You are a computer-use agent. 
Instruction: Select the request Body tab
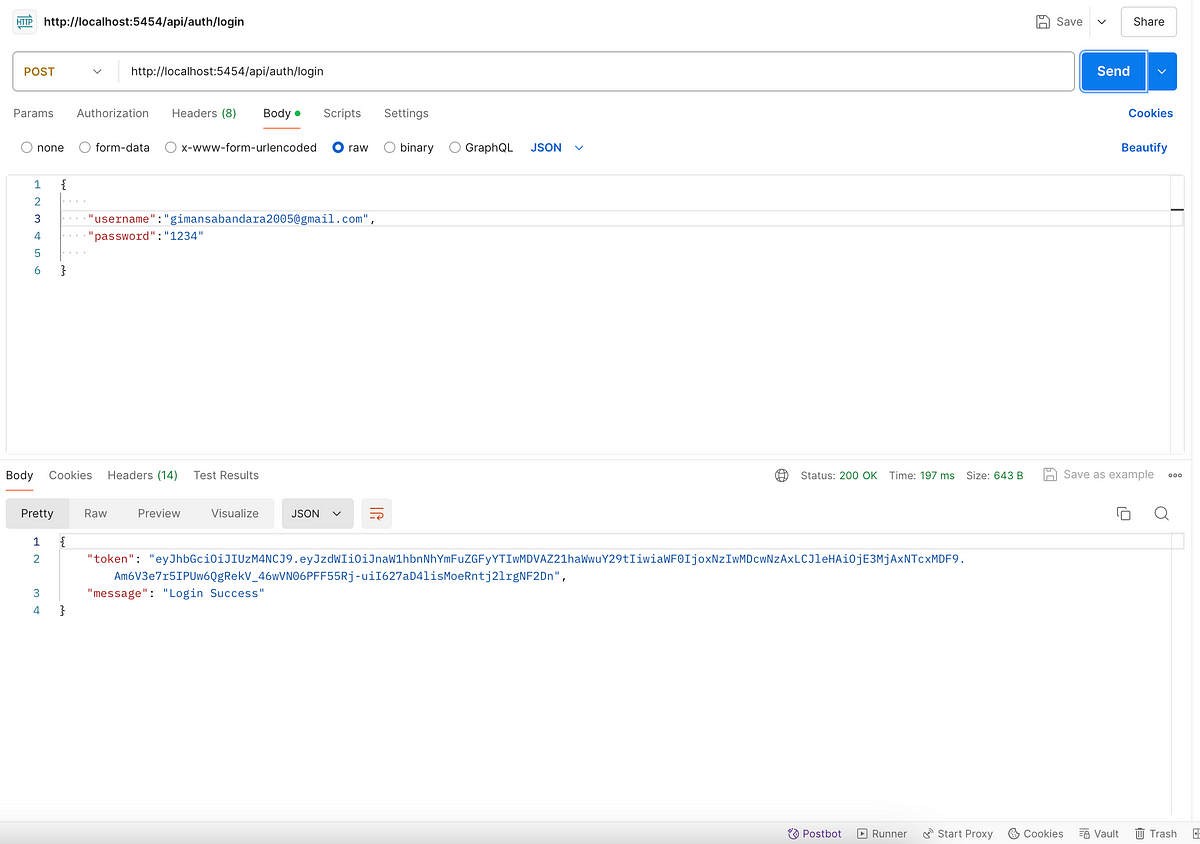pyautogui.click(x=281, y=113)
